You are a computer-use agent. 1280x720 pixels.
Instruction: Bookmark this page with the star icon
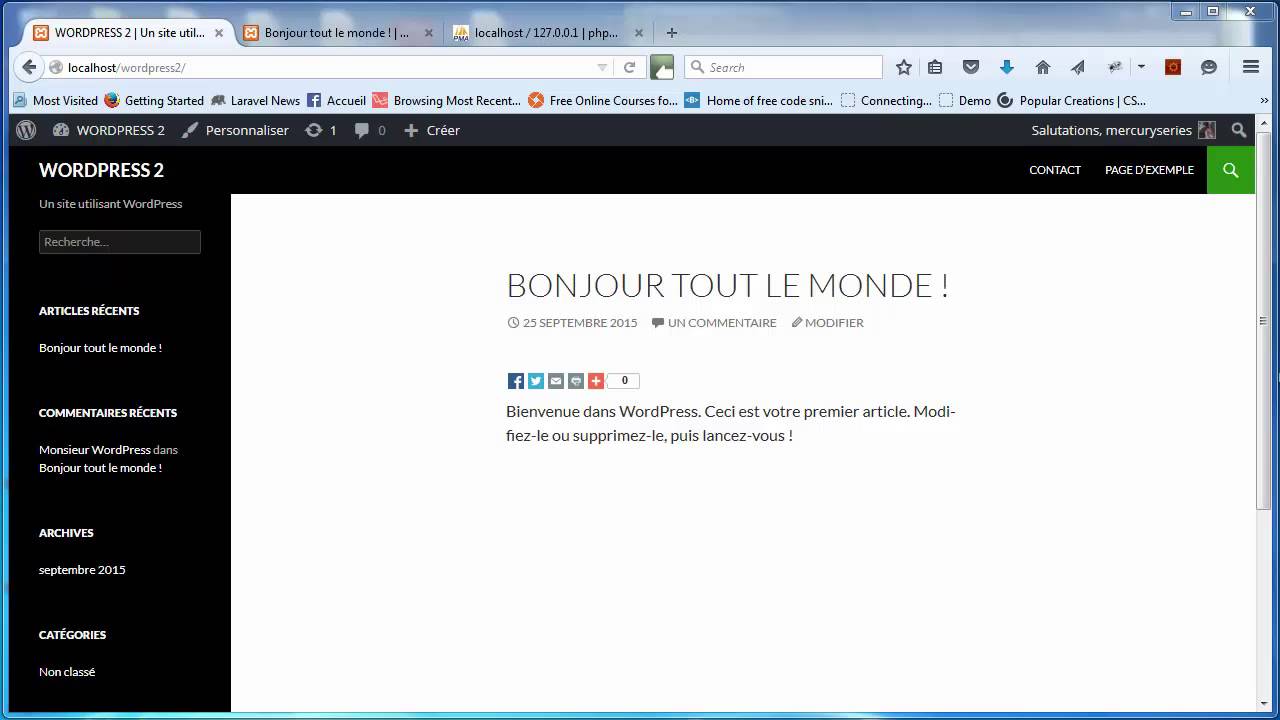point(904,67)
